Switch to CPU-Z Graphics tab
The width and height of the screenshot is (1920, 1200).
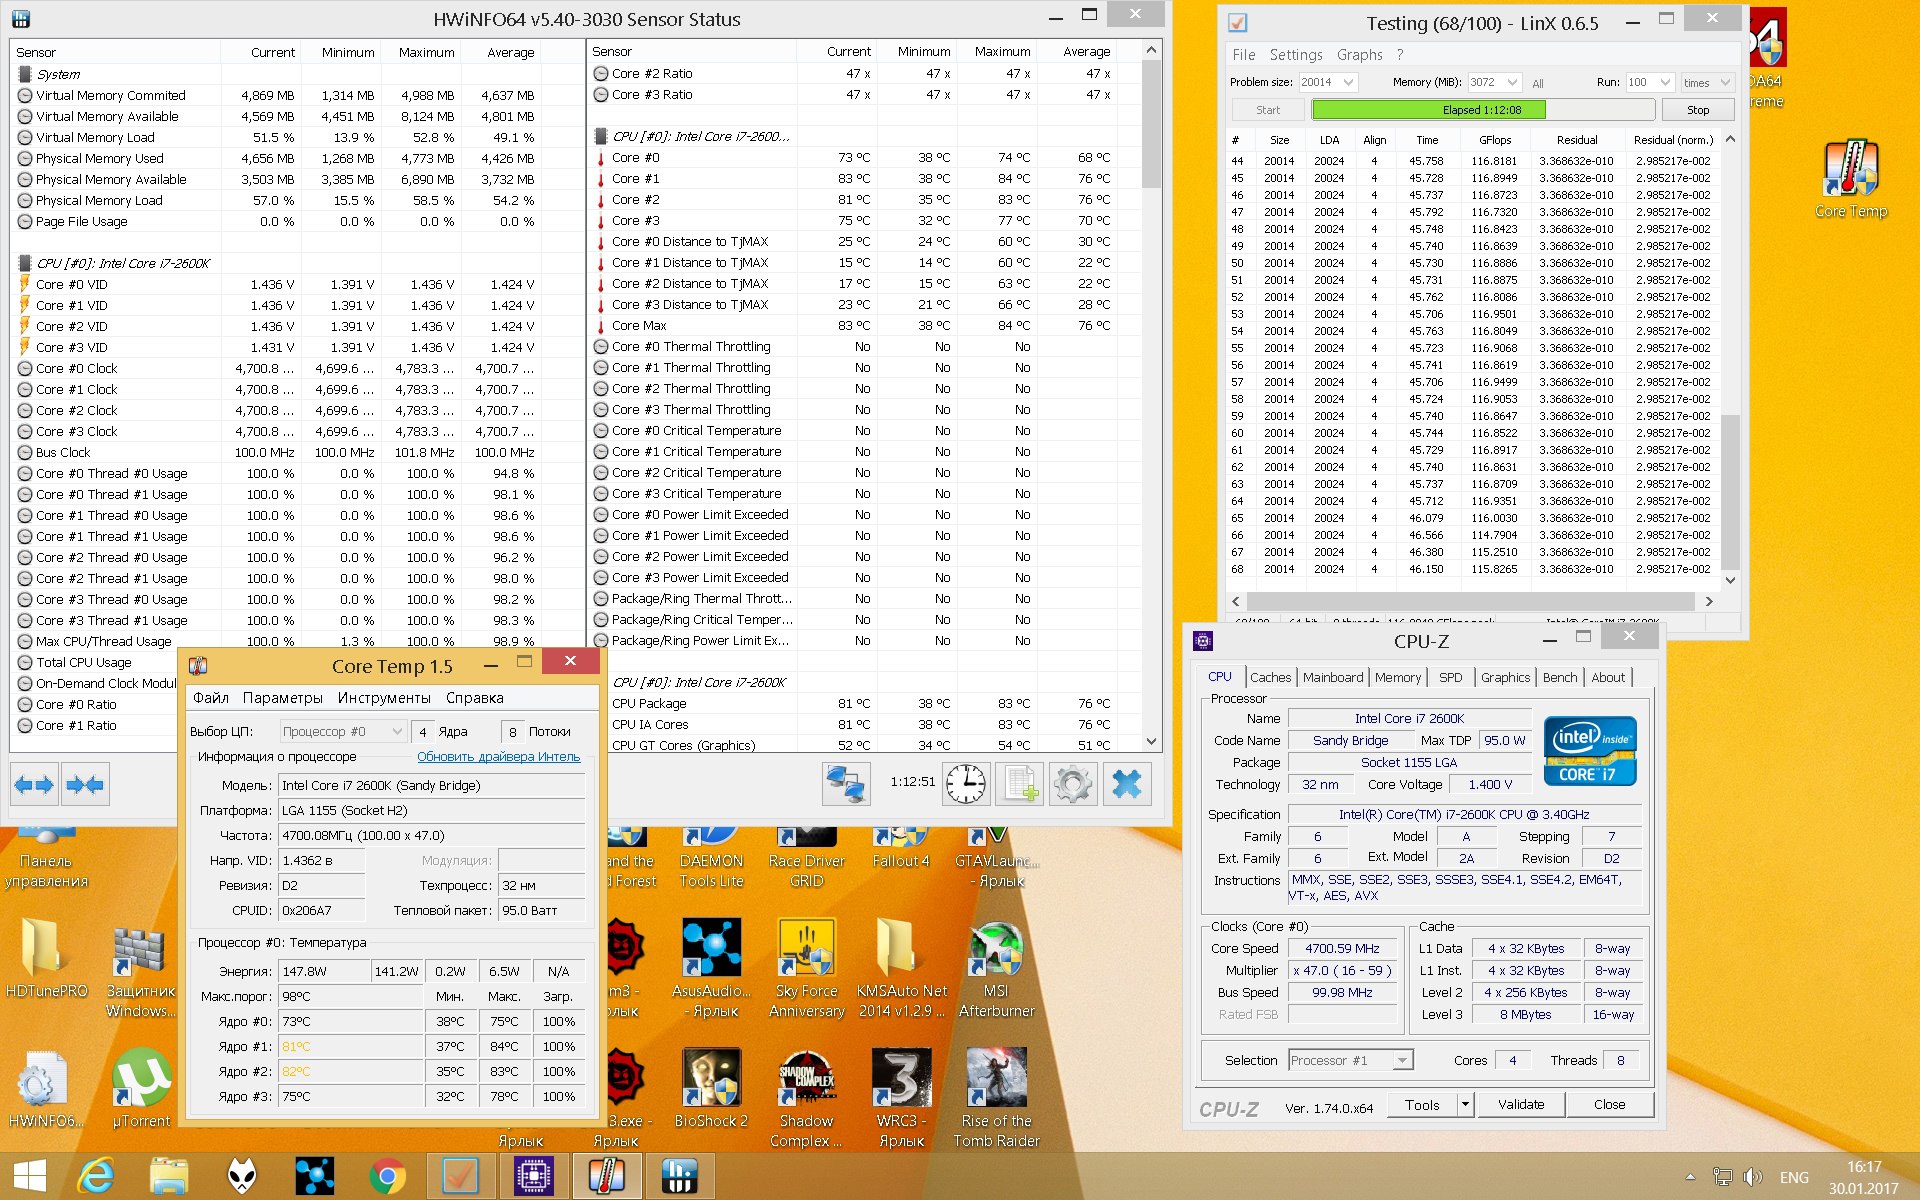1505,677
